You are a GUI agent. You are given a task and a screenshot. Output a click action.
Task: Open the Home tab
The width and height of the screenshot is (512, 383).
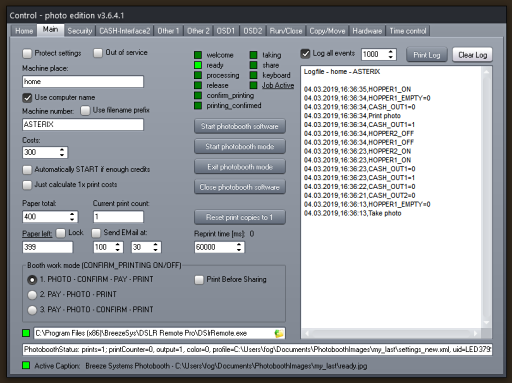click(x=24, y=31)
